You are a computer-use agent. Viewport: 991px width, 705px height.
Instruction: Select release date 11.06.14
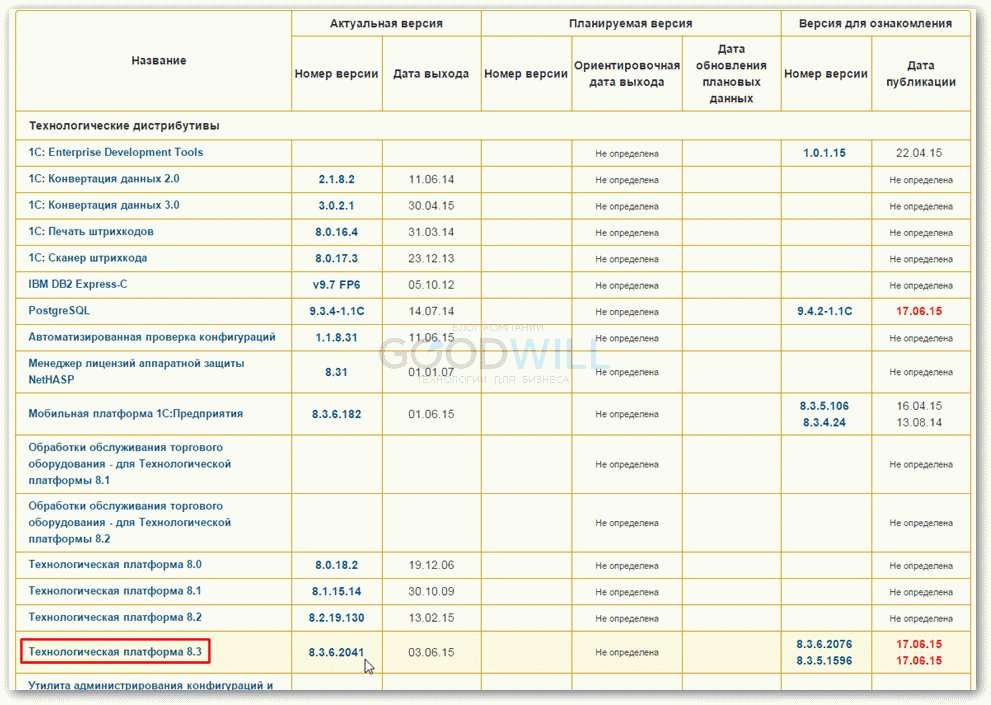coord(431,180)
